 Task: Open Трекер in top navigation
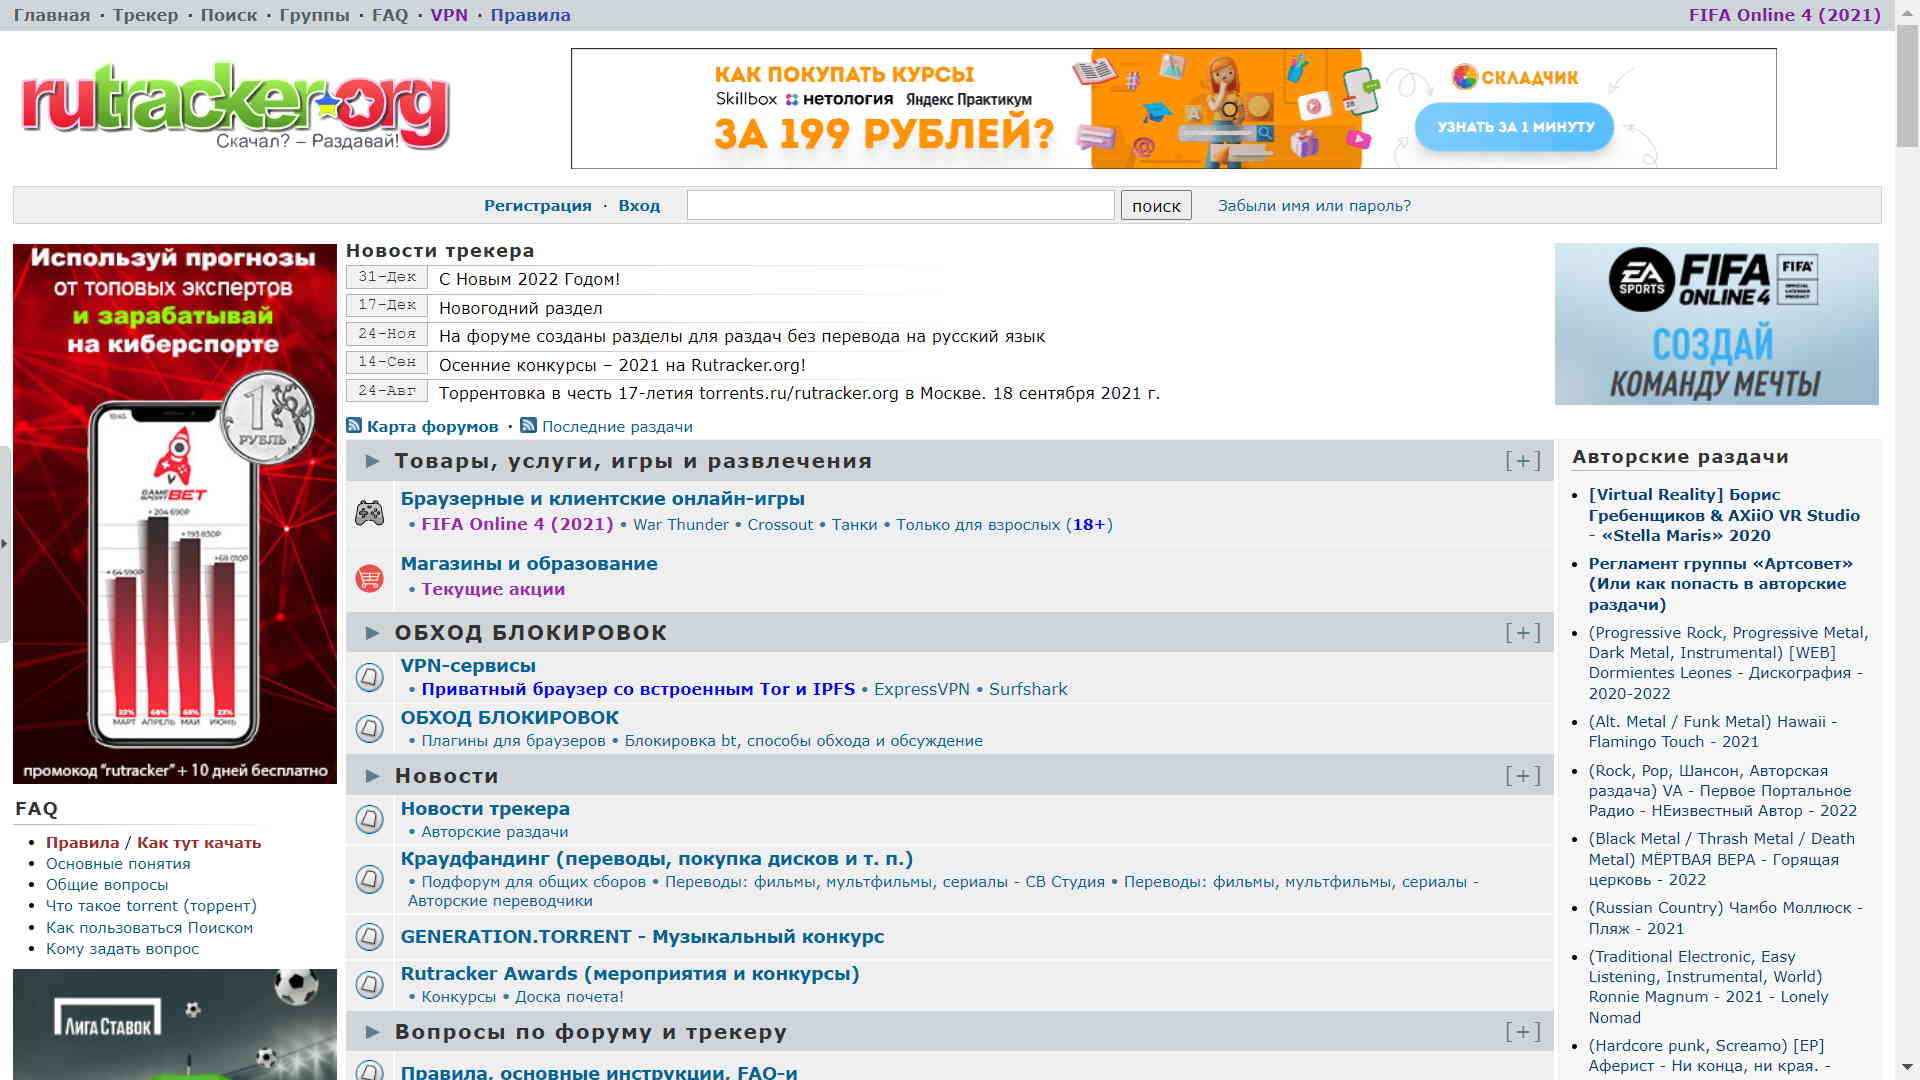145,15
